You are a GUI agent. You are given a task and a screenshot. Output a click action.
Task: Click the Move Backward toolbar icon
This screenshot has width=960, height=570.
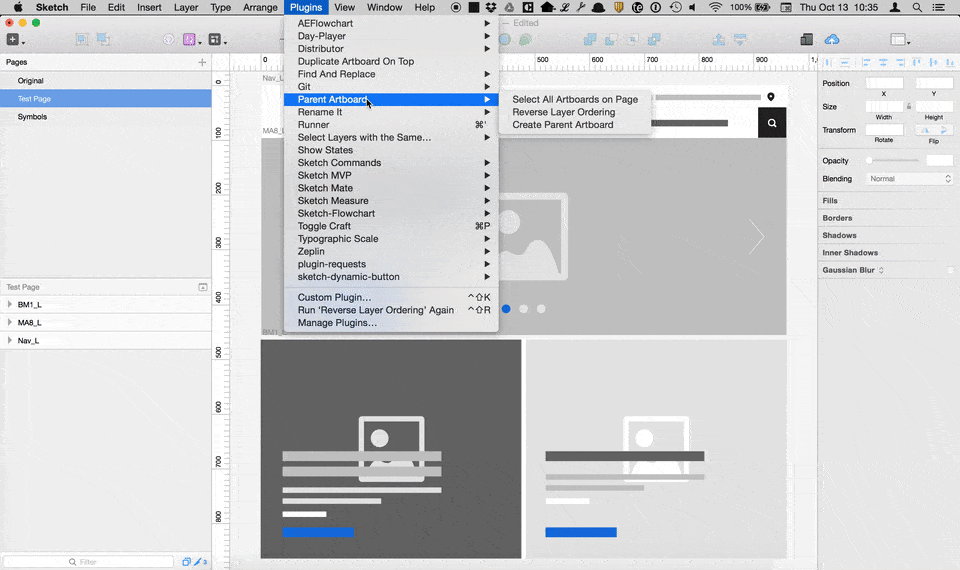(x=740, y=40)
